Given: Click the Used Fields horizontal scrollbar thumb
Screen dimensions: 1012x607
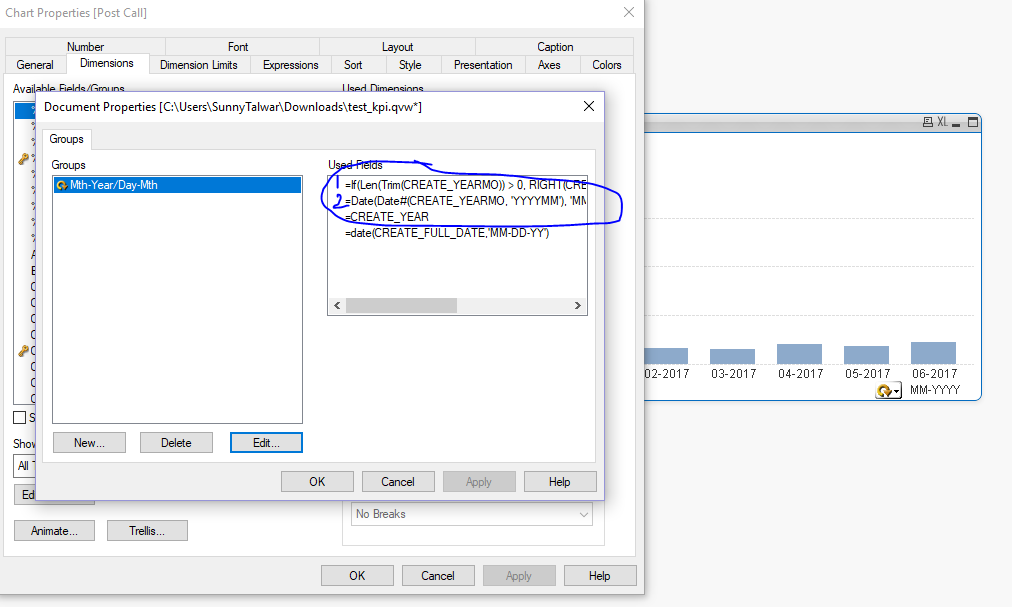Looking at the screenshot, I should tap(401, 305).
